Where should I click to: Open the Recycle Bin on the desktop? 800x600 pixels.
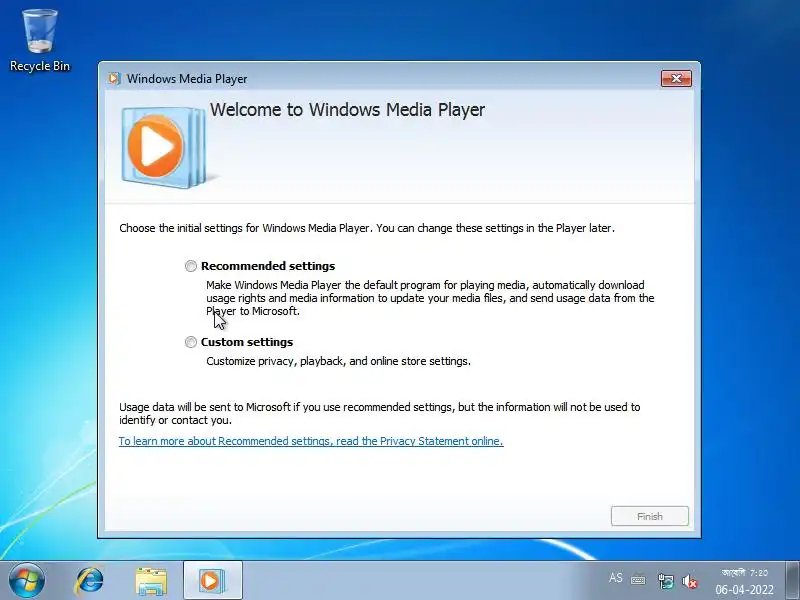[40, 41]
